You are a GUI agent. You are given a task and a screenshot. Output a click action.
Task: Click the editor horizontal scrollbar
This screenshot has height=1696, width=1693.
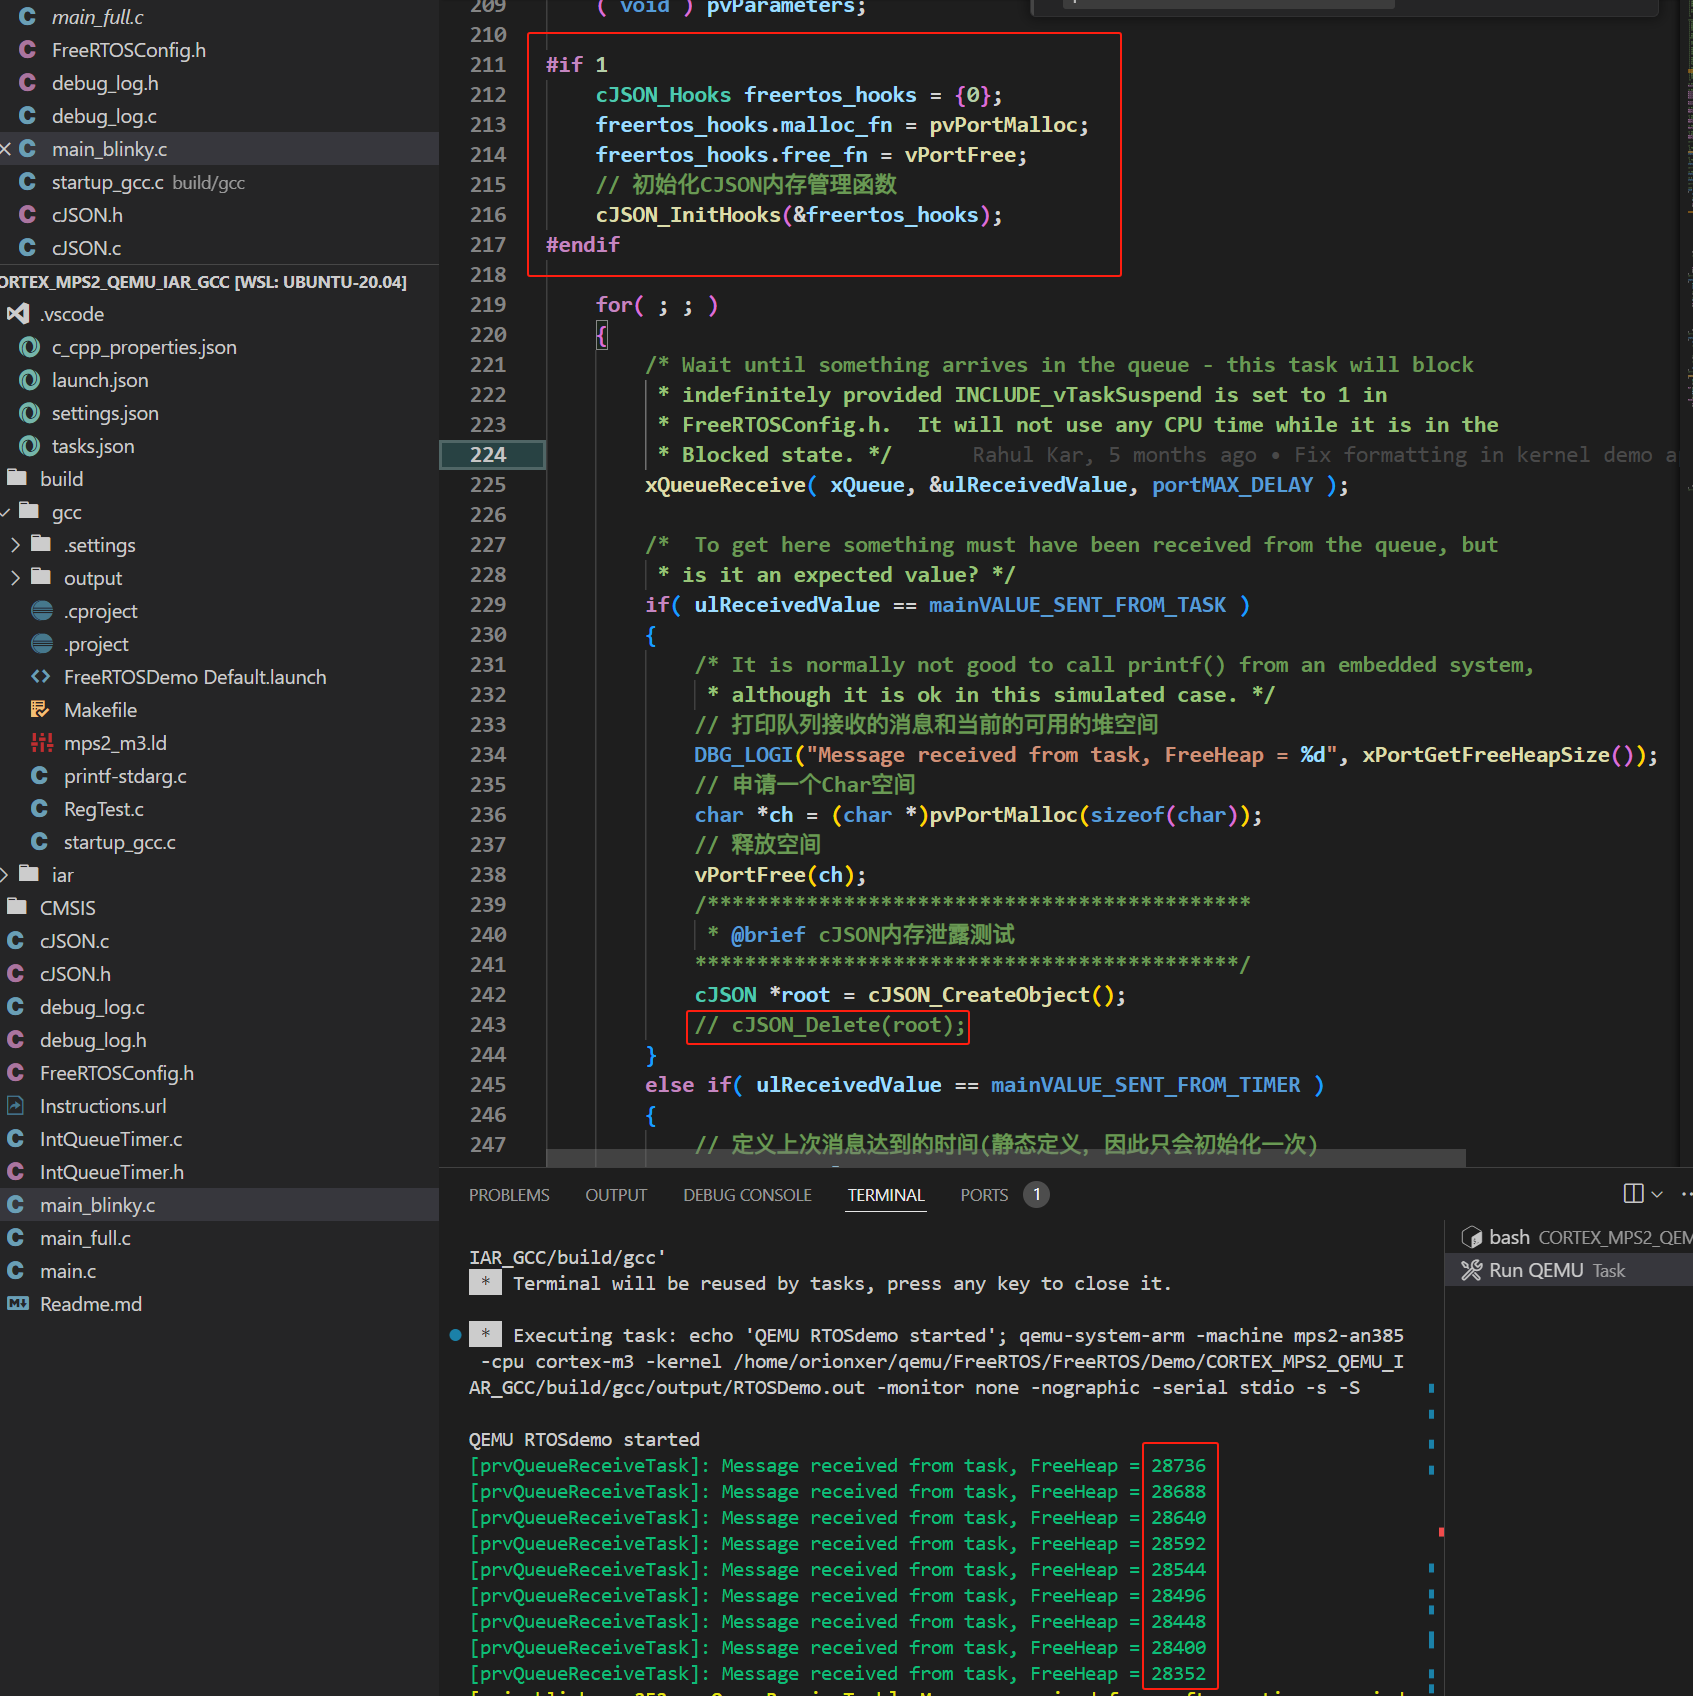[x=1005, y=1158]
